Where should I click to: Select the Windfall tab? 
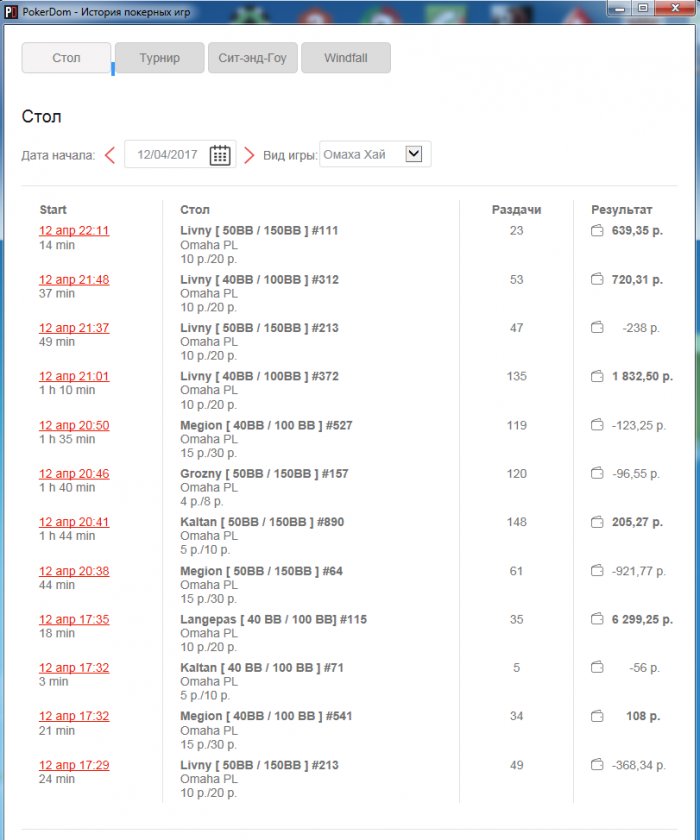click(x=345, y=58)
